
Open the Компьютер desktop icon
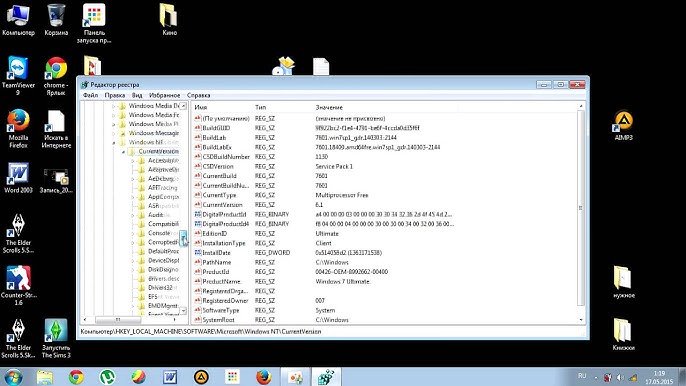(x=18, y=20)
